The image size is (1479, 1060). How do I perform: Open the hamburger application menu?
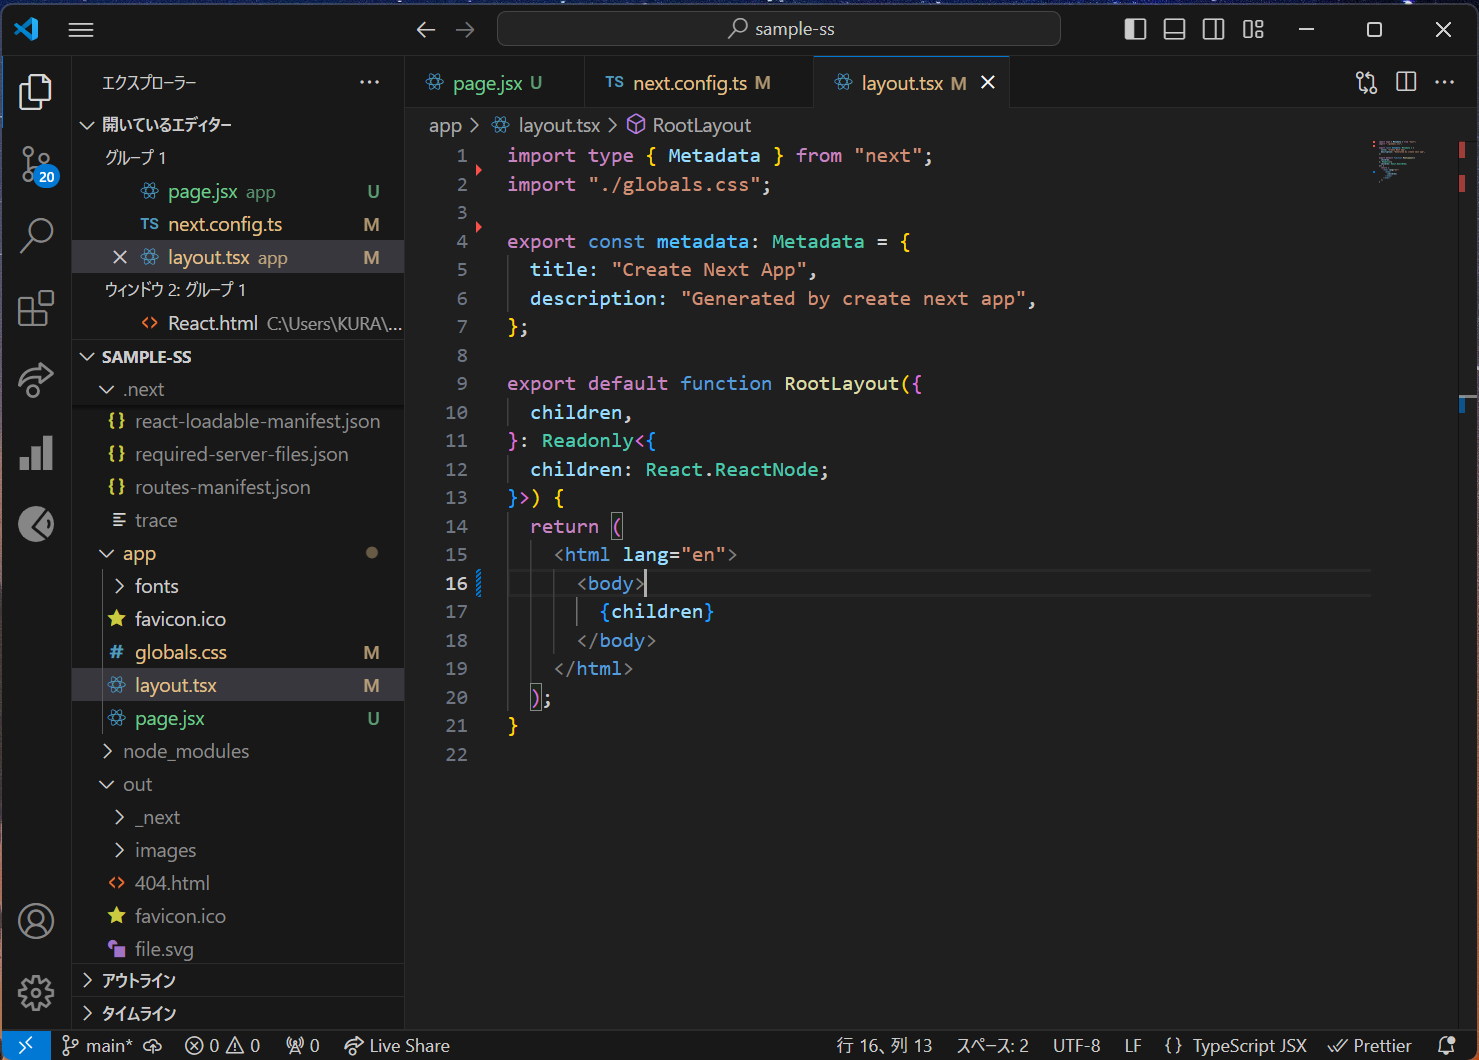point(81,30)
